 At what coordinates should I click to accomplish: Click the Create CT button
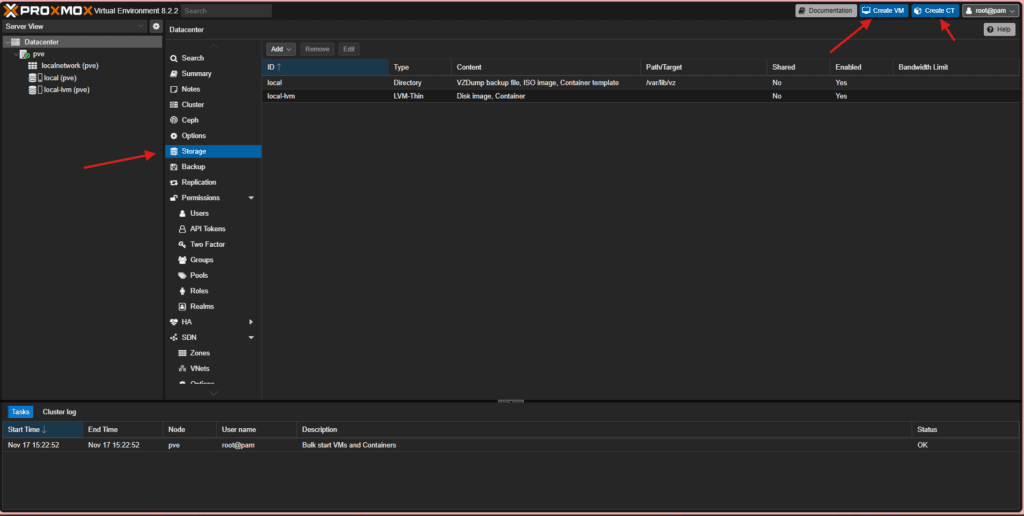point(935,10)
